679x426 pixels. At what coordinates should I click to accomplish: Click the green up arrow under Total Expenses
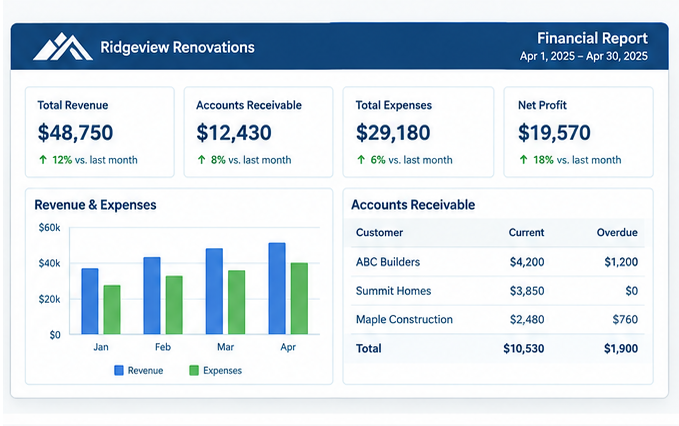(x=361, y=160)
